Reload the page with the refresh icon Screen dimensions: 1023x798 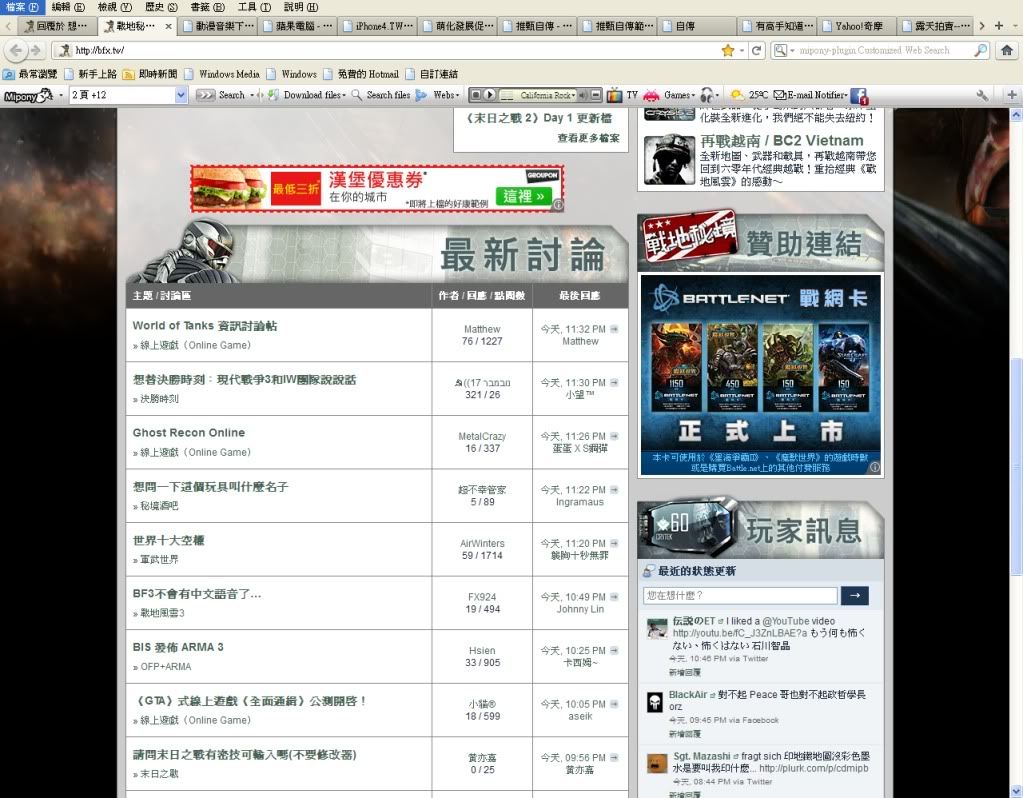pos(757,50)
